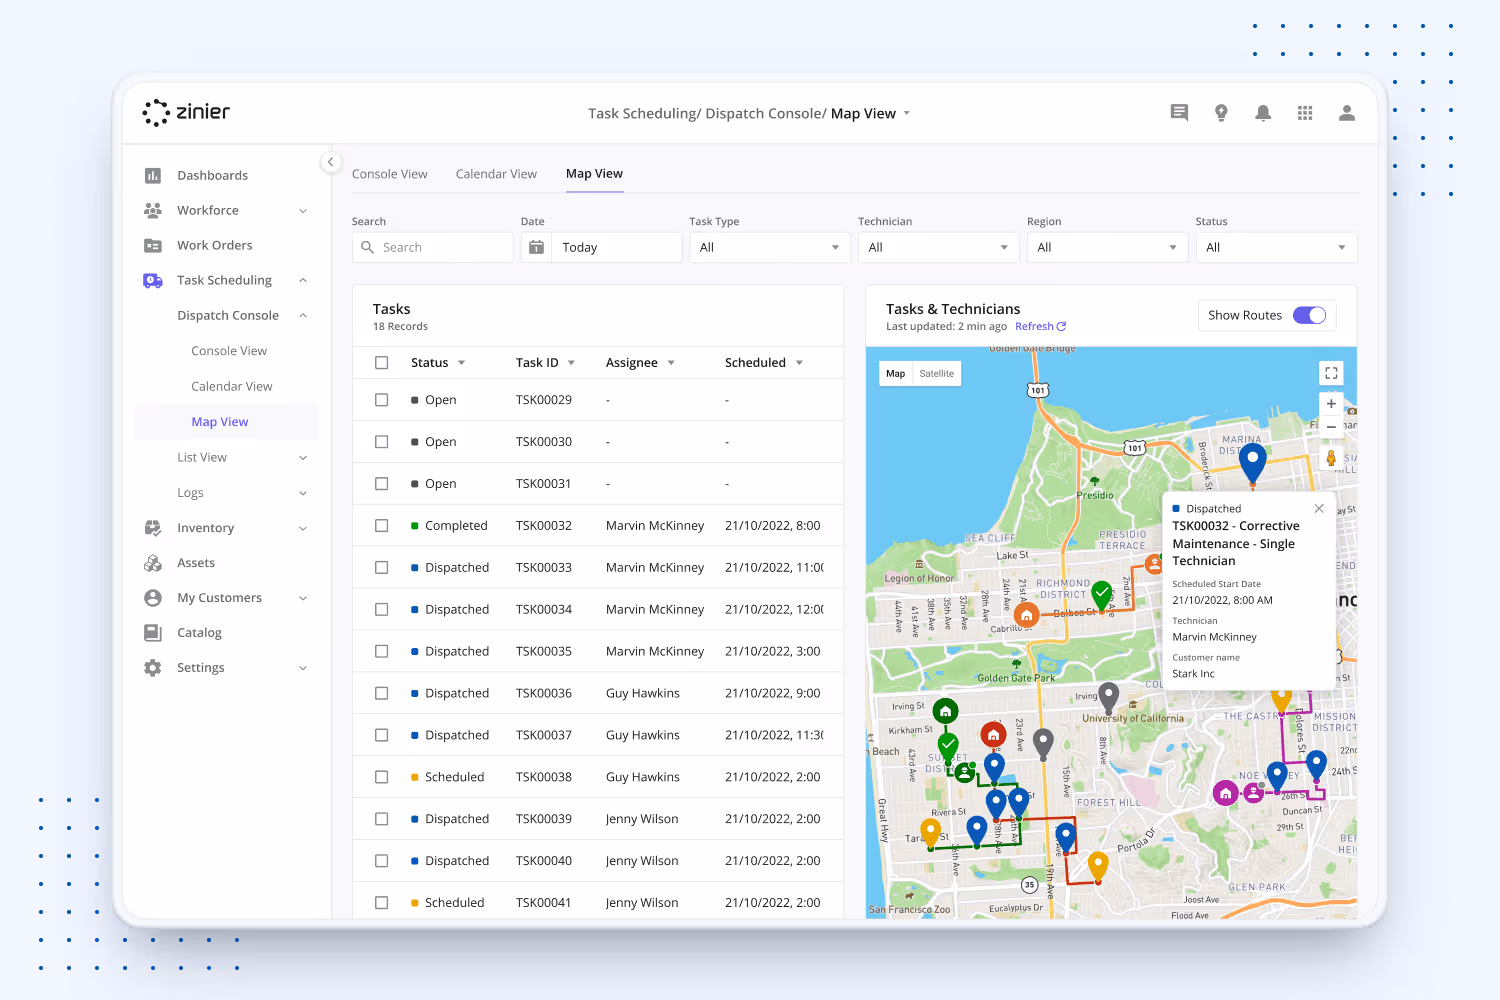Open the Status filter dropdown
1500x1000 pixels.
click(x=1276, y=247)
